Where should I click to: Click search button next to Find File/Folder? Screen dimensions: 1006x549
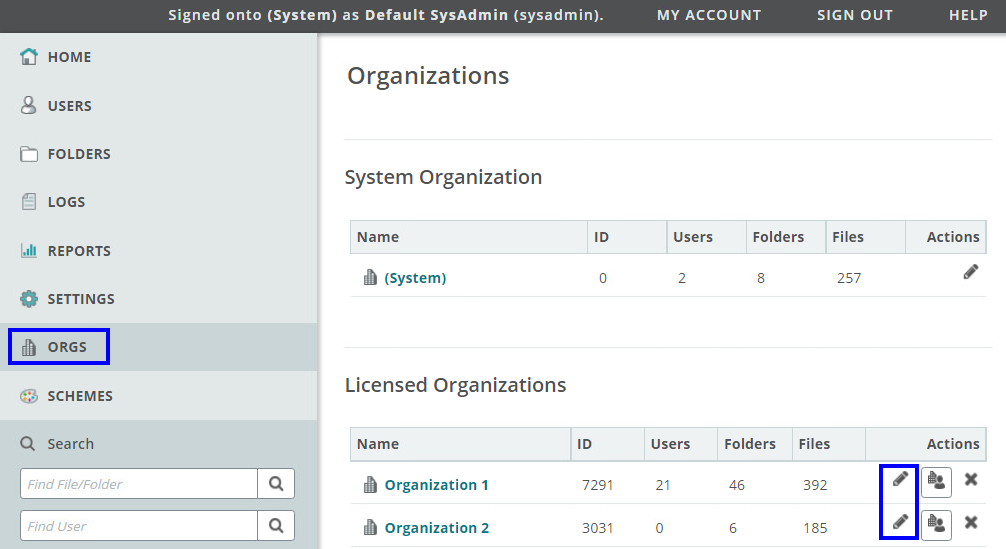point(276,484)
